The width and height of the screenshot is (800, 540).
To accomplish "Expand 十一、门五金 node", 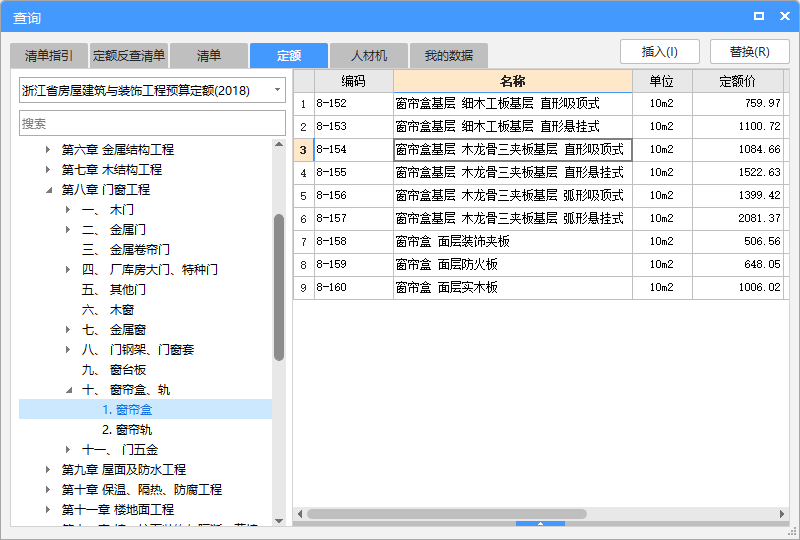I will pyautogui.click(x=68, y=450).
